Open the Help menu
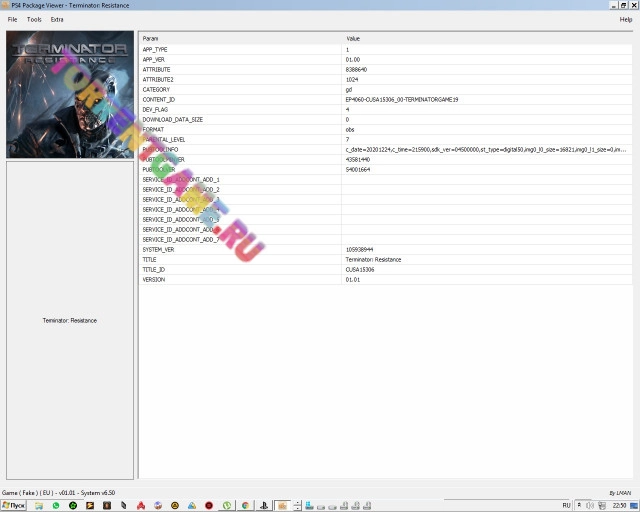 626,19
